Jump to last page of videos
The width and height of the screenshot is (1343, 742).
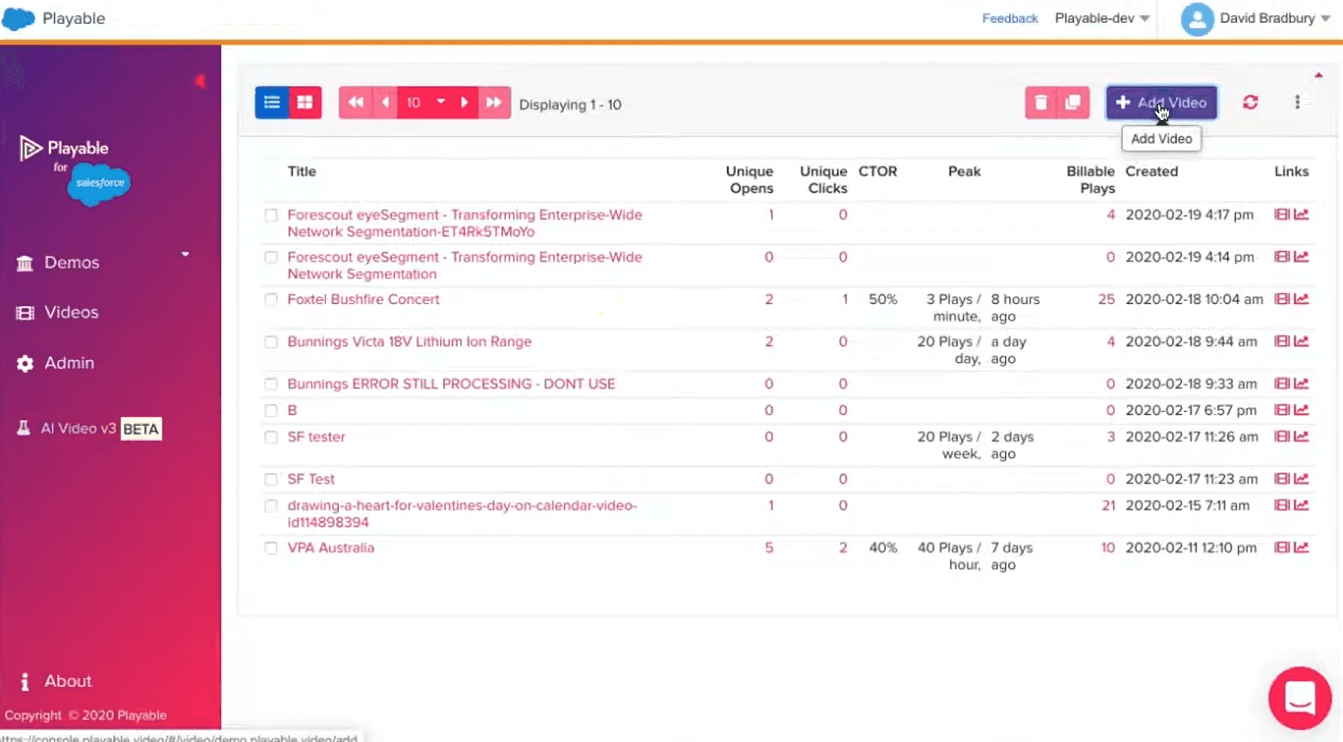click(x=494, y=103)
